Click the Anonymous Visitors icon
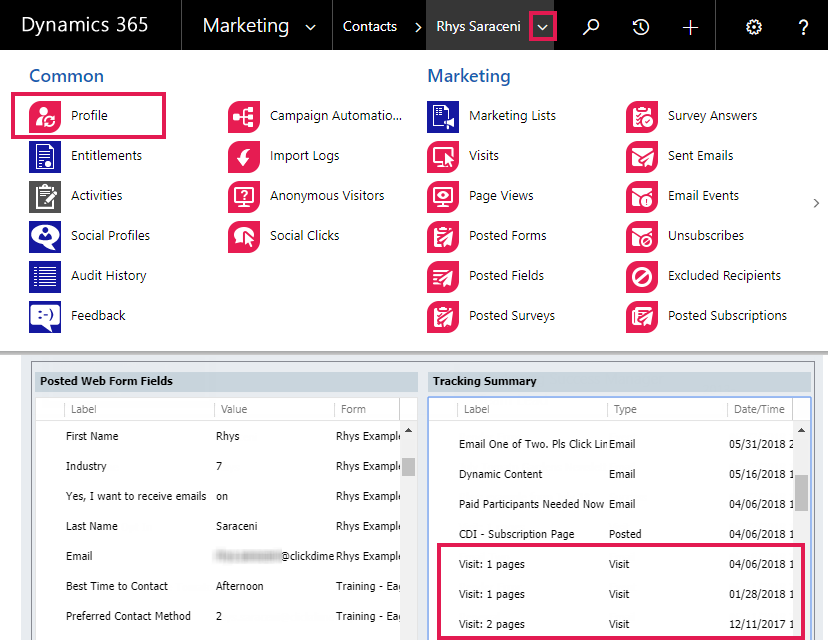 [244, 196]
